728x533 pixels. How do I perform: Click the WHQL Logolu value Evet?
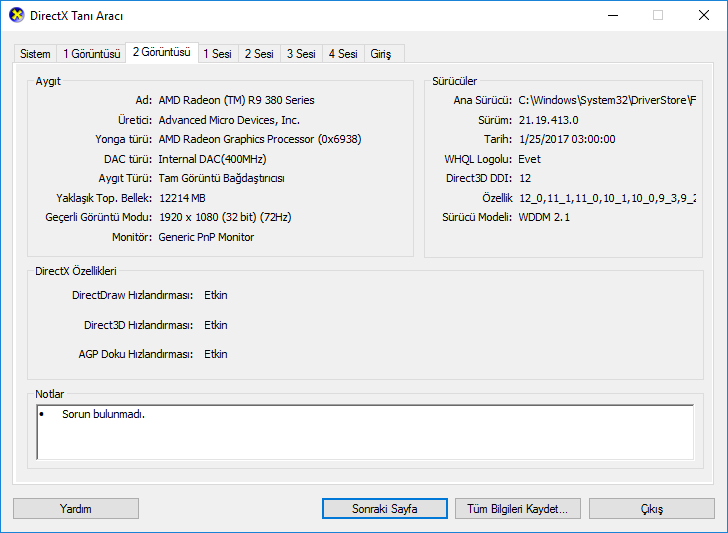(529, 159)
